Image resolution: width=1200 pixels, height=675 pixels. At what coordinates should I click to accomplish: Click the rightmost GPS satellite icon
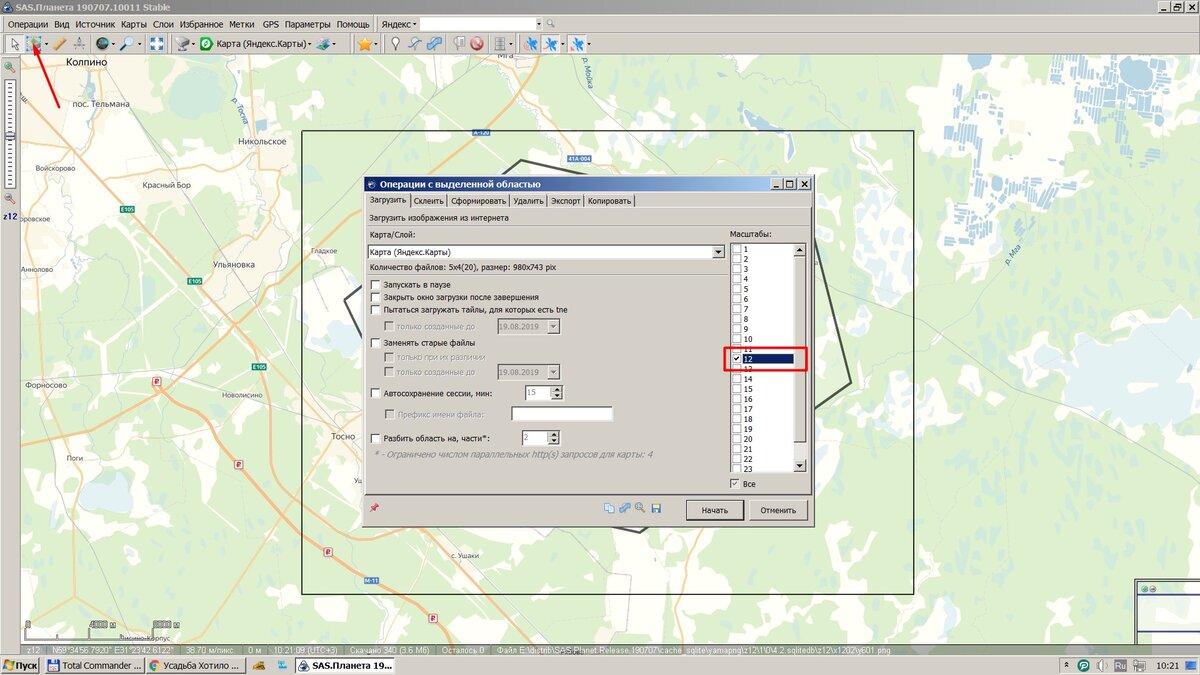[577, 44]
